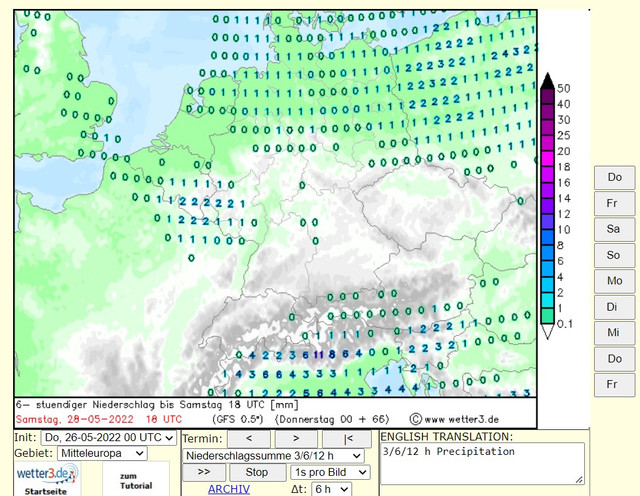Viewport: 640px width, 496px height.
Task: Go to next Termin with > button
Action: 296,439
